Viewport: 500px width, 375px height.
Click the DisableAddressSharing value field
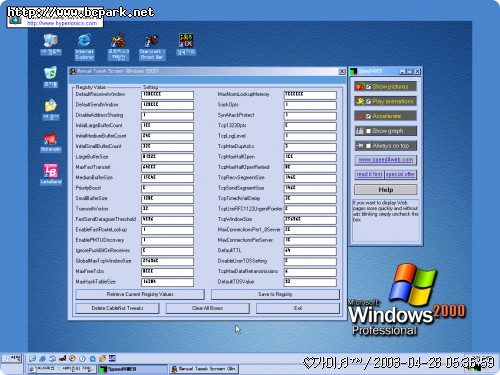coord(167,116)
